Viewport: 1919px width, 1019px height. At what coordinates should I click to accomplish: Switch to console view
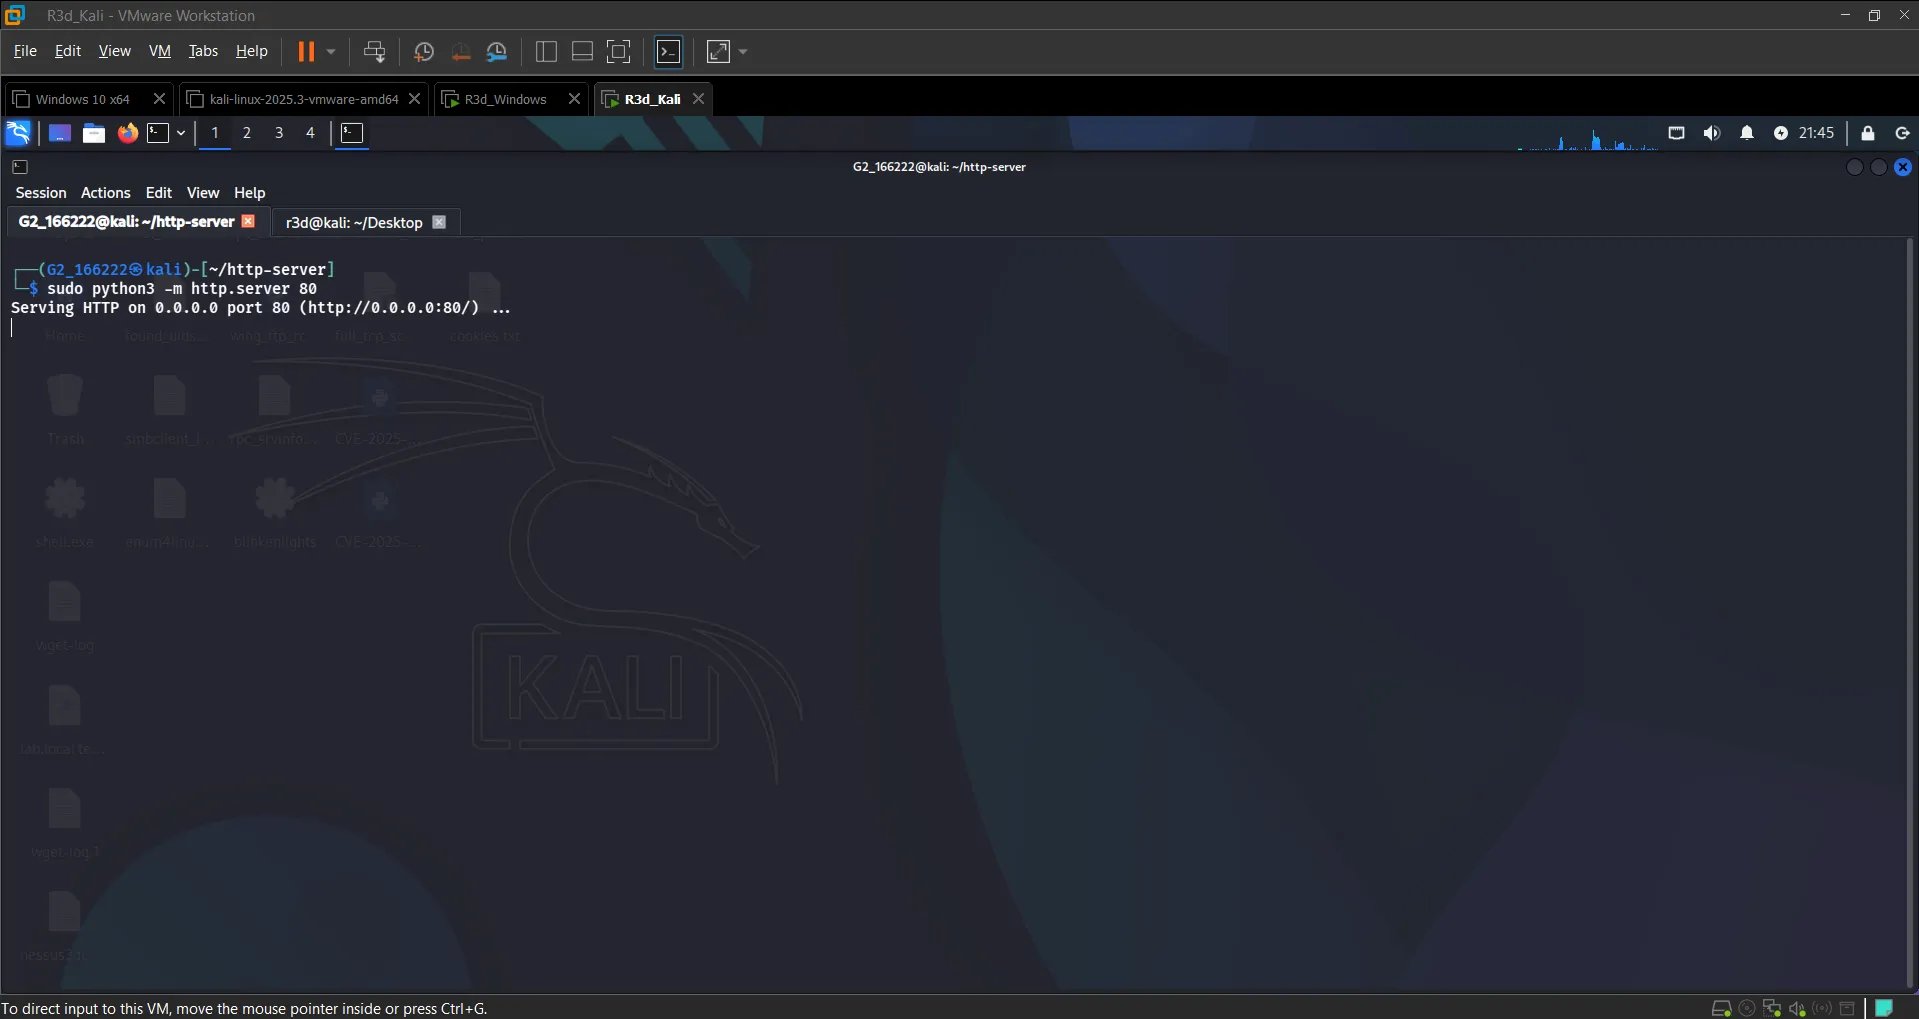[668, 52]
